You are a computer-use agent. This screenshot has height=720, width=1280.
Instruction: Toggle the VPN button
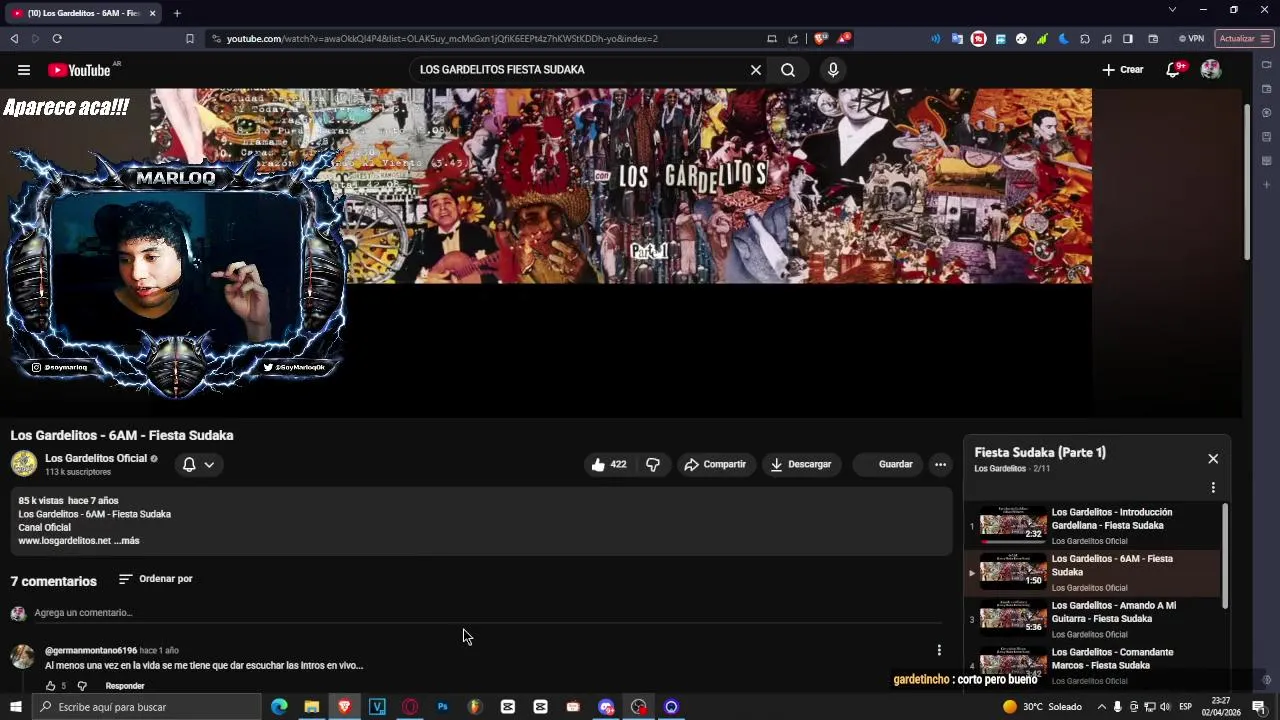(1191, 38)
